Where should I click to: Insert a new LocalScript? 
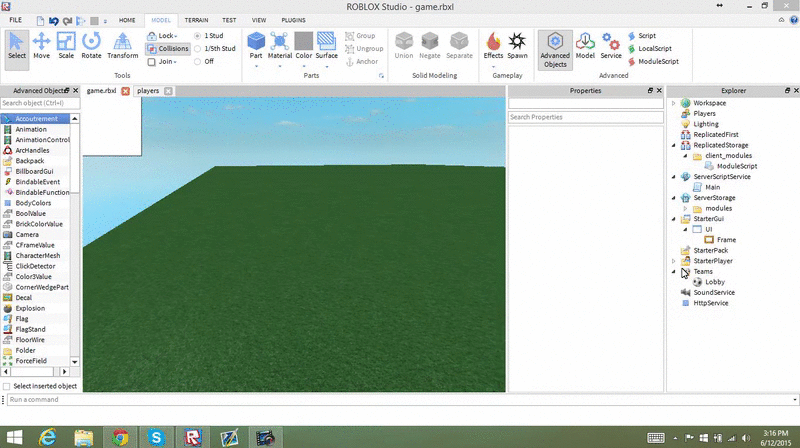click(649, 48)
